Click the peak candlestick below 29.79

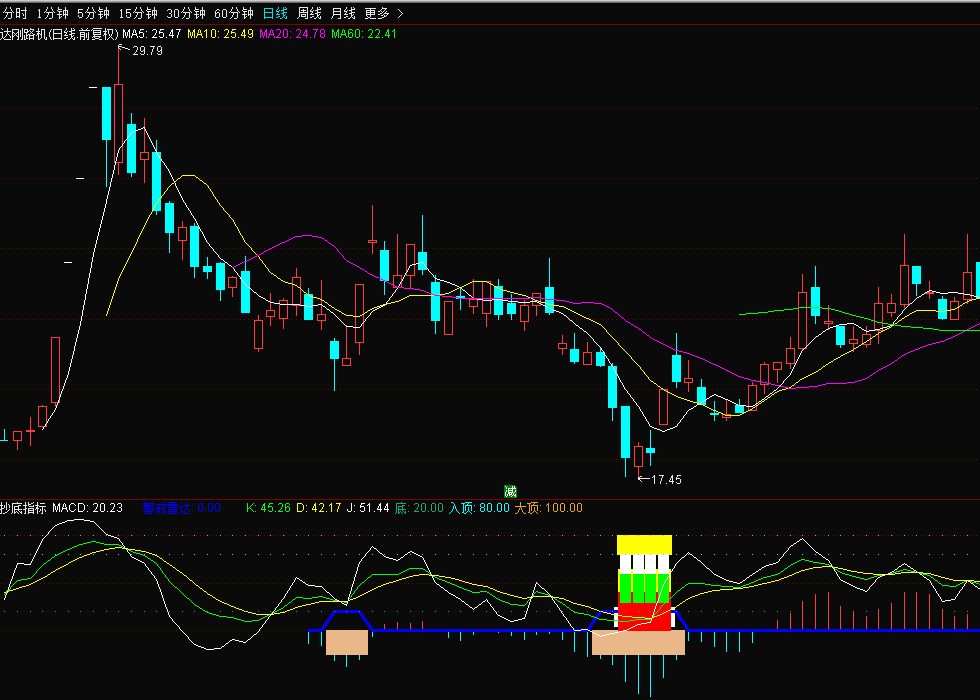pos(118,123)
